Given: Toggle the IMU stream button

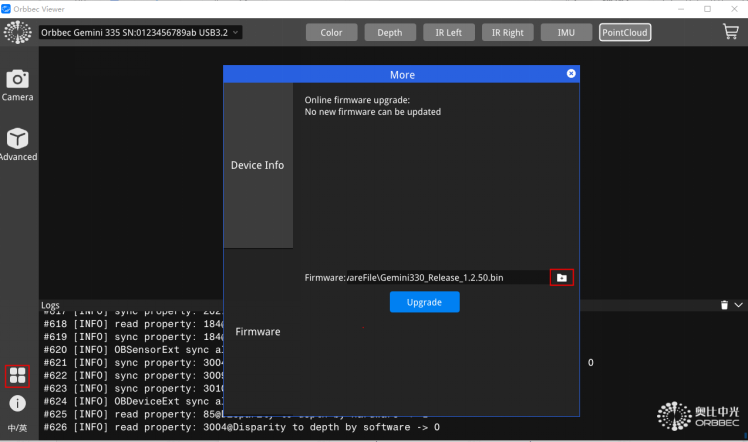Looking at the screenshot, I should tap(566, 32).
